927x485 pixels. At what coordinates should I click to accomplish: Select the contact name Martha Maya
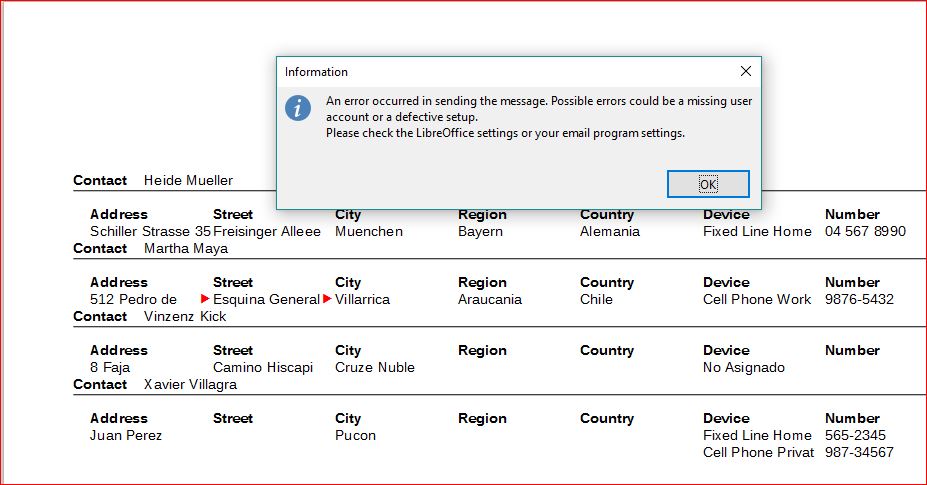(x=185, y=249)
